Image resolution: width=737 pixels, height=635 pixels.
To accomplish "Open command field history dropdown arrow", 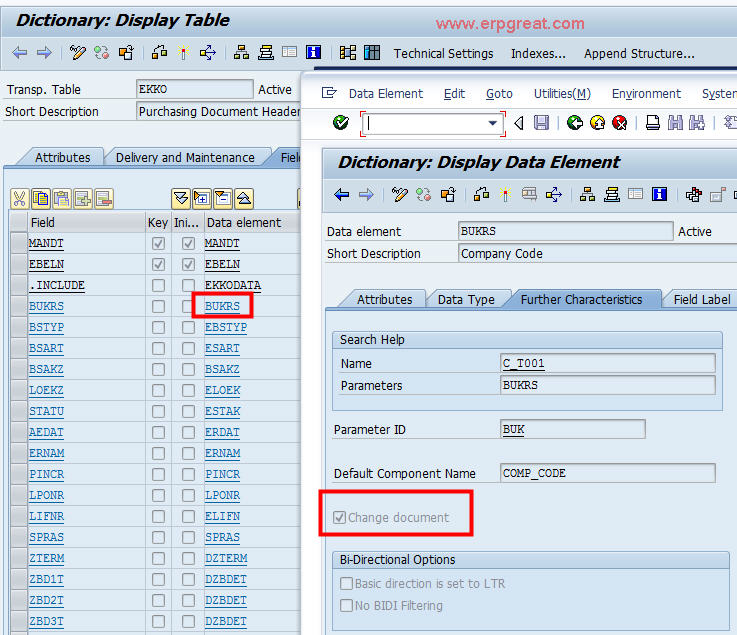I will [x=492, y=123].
